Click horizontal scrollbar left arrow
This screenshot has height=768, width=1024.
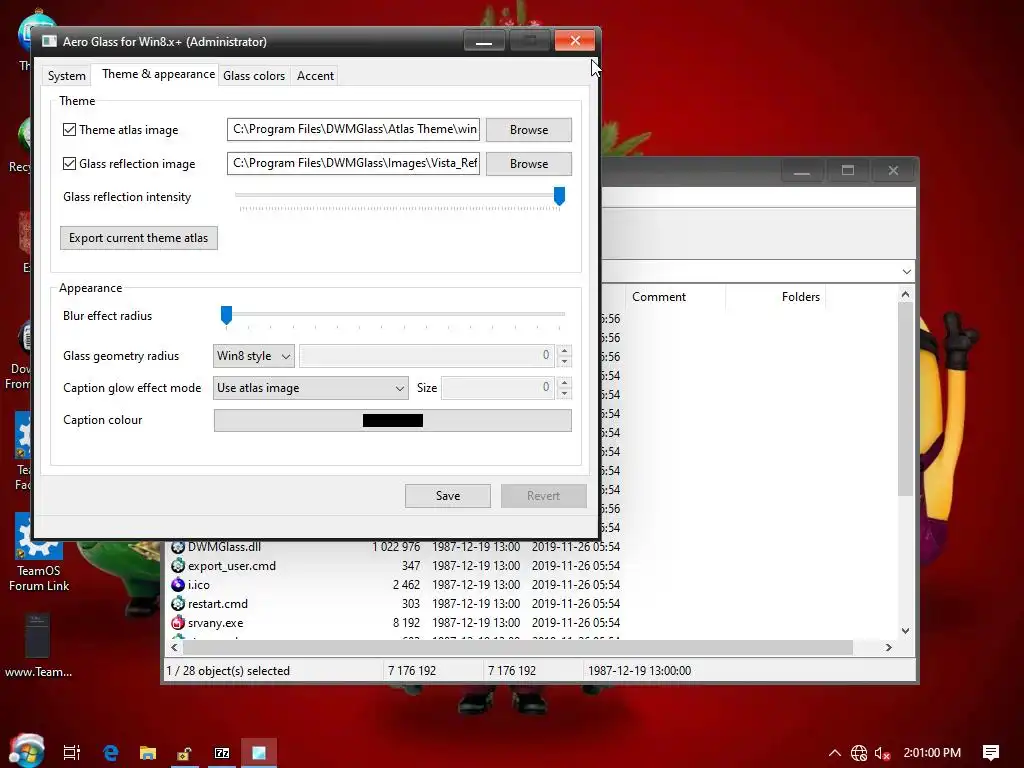[x=174, y=647]
